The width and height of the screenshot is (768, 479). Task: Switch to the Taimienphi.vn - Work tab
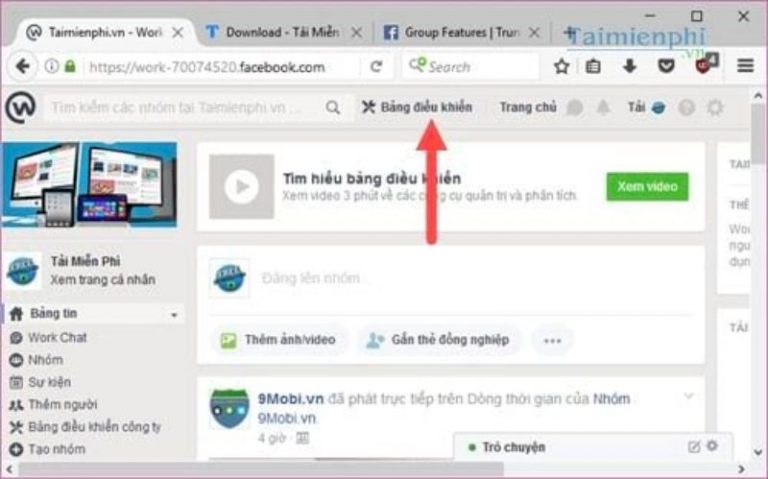point(105,32)
